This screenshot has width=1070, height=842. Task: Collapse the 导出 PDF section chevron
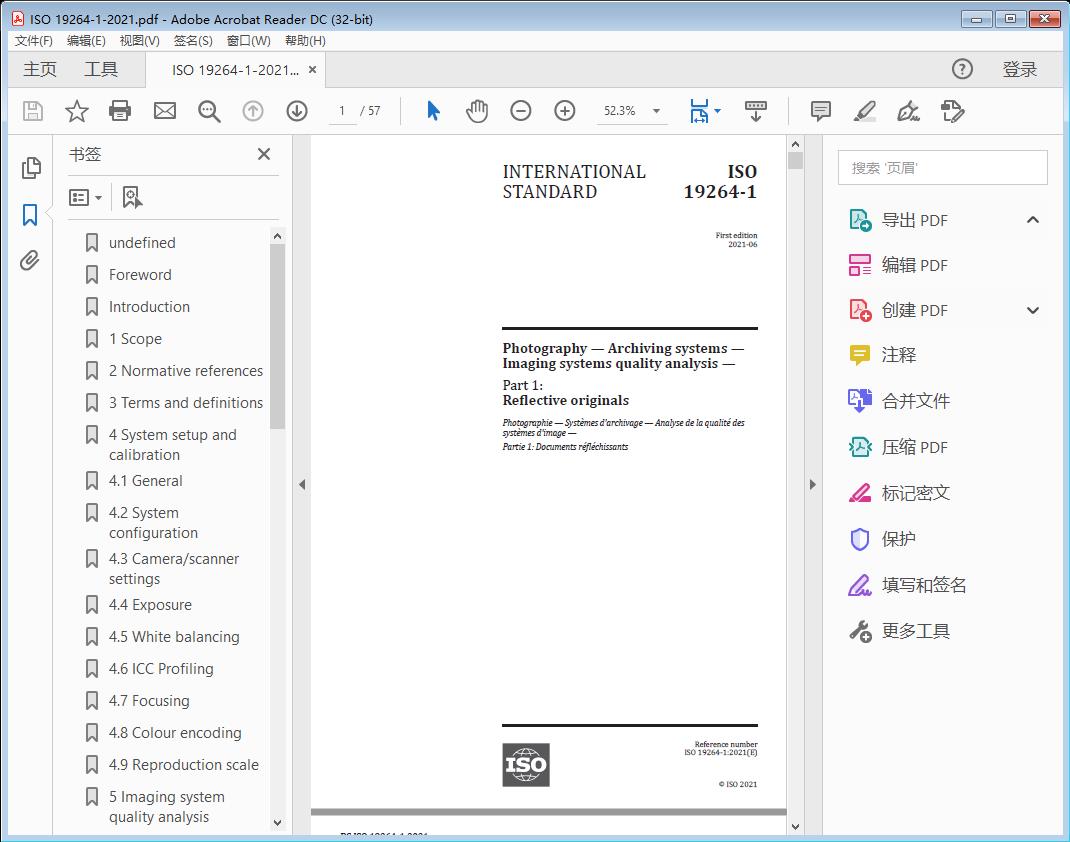click(x=1033, y=219)
